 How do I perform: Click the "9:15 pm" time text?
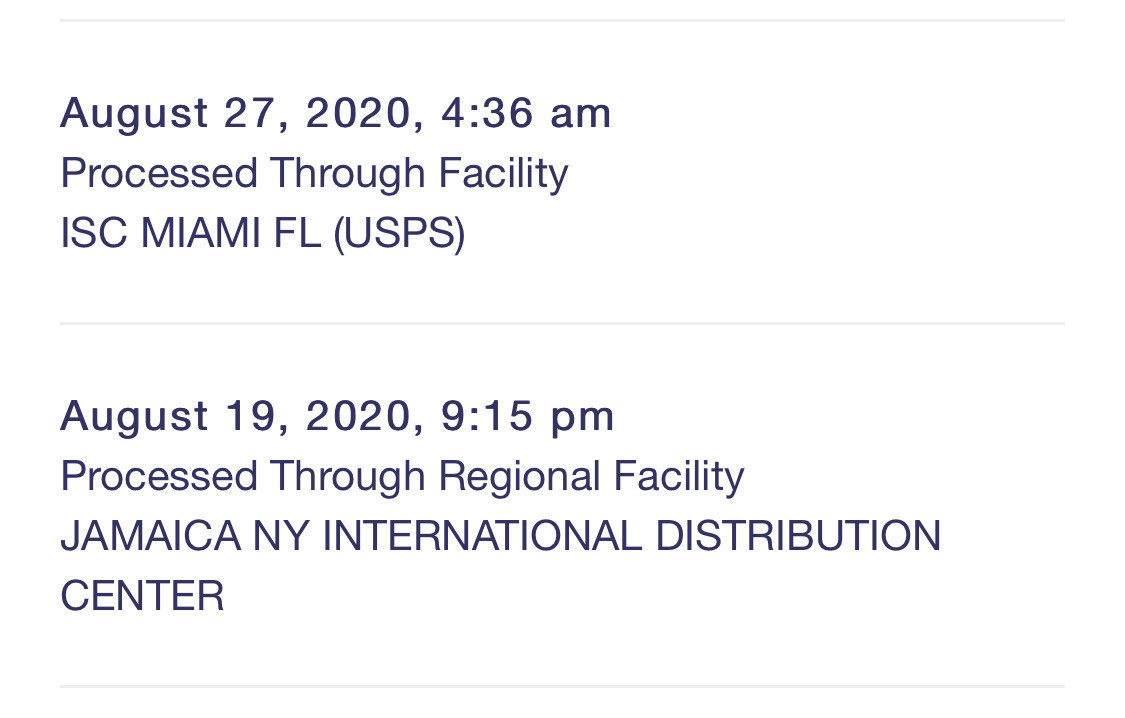tap(528, 416)
